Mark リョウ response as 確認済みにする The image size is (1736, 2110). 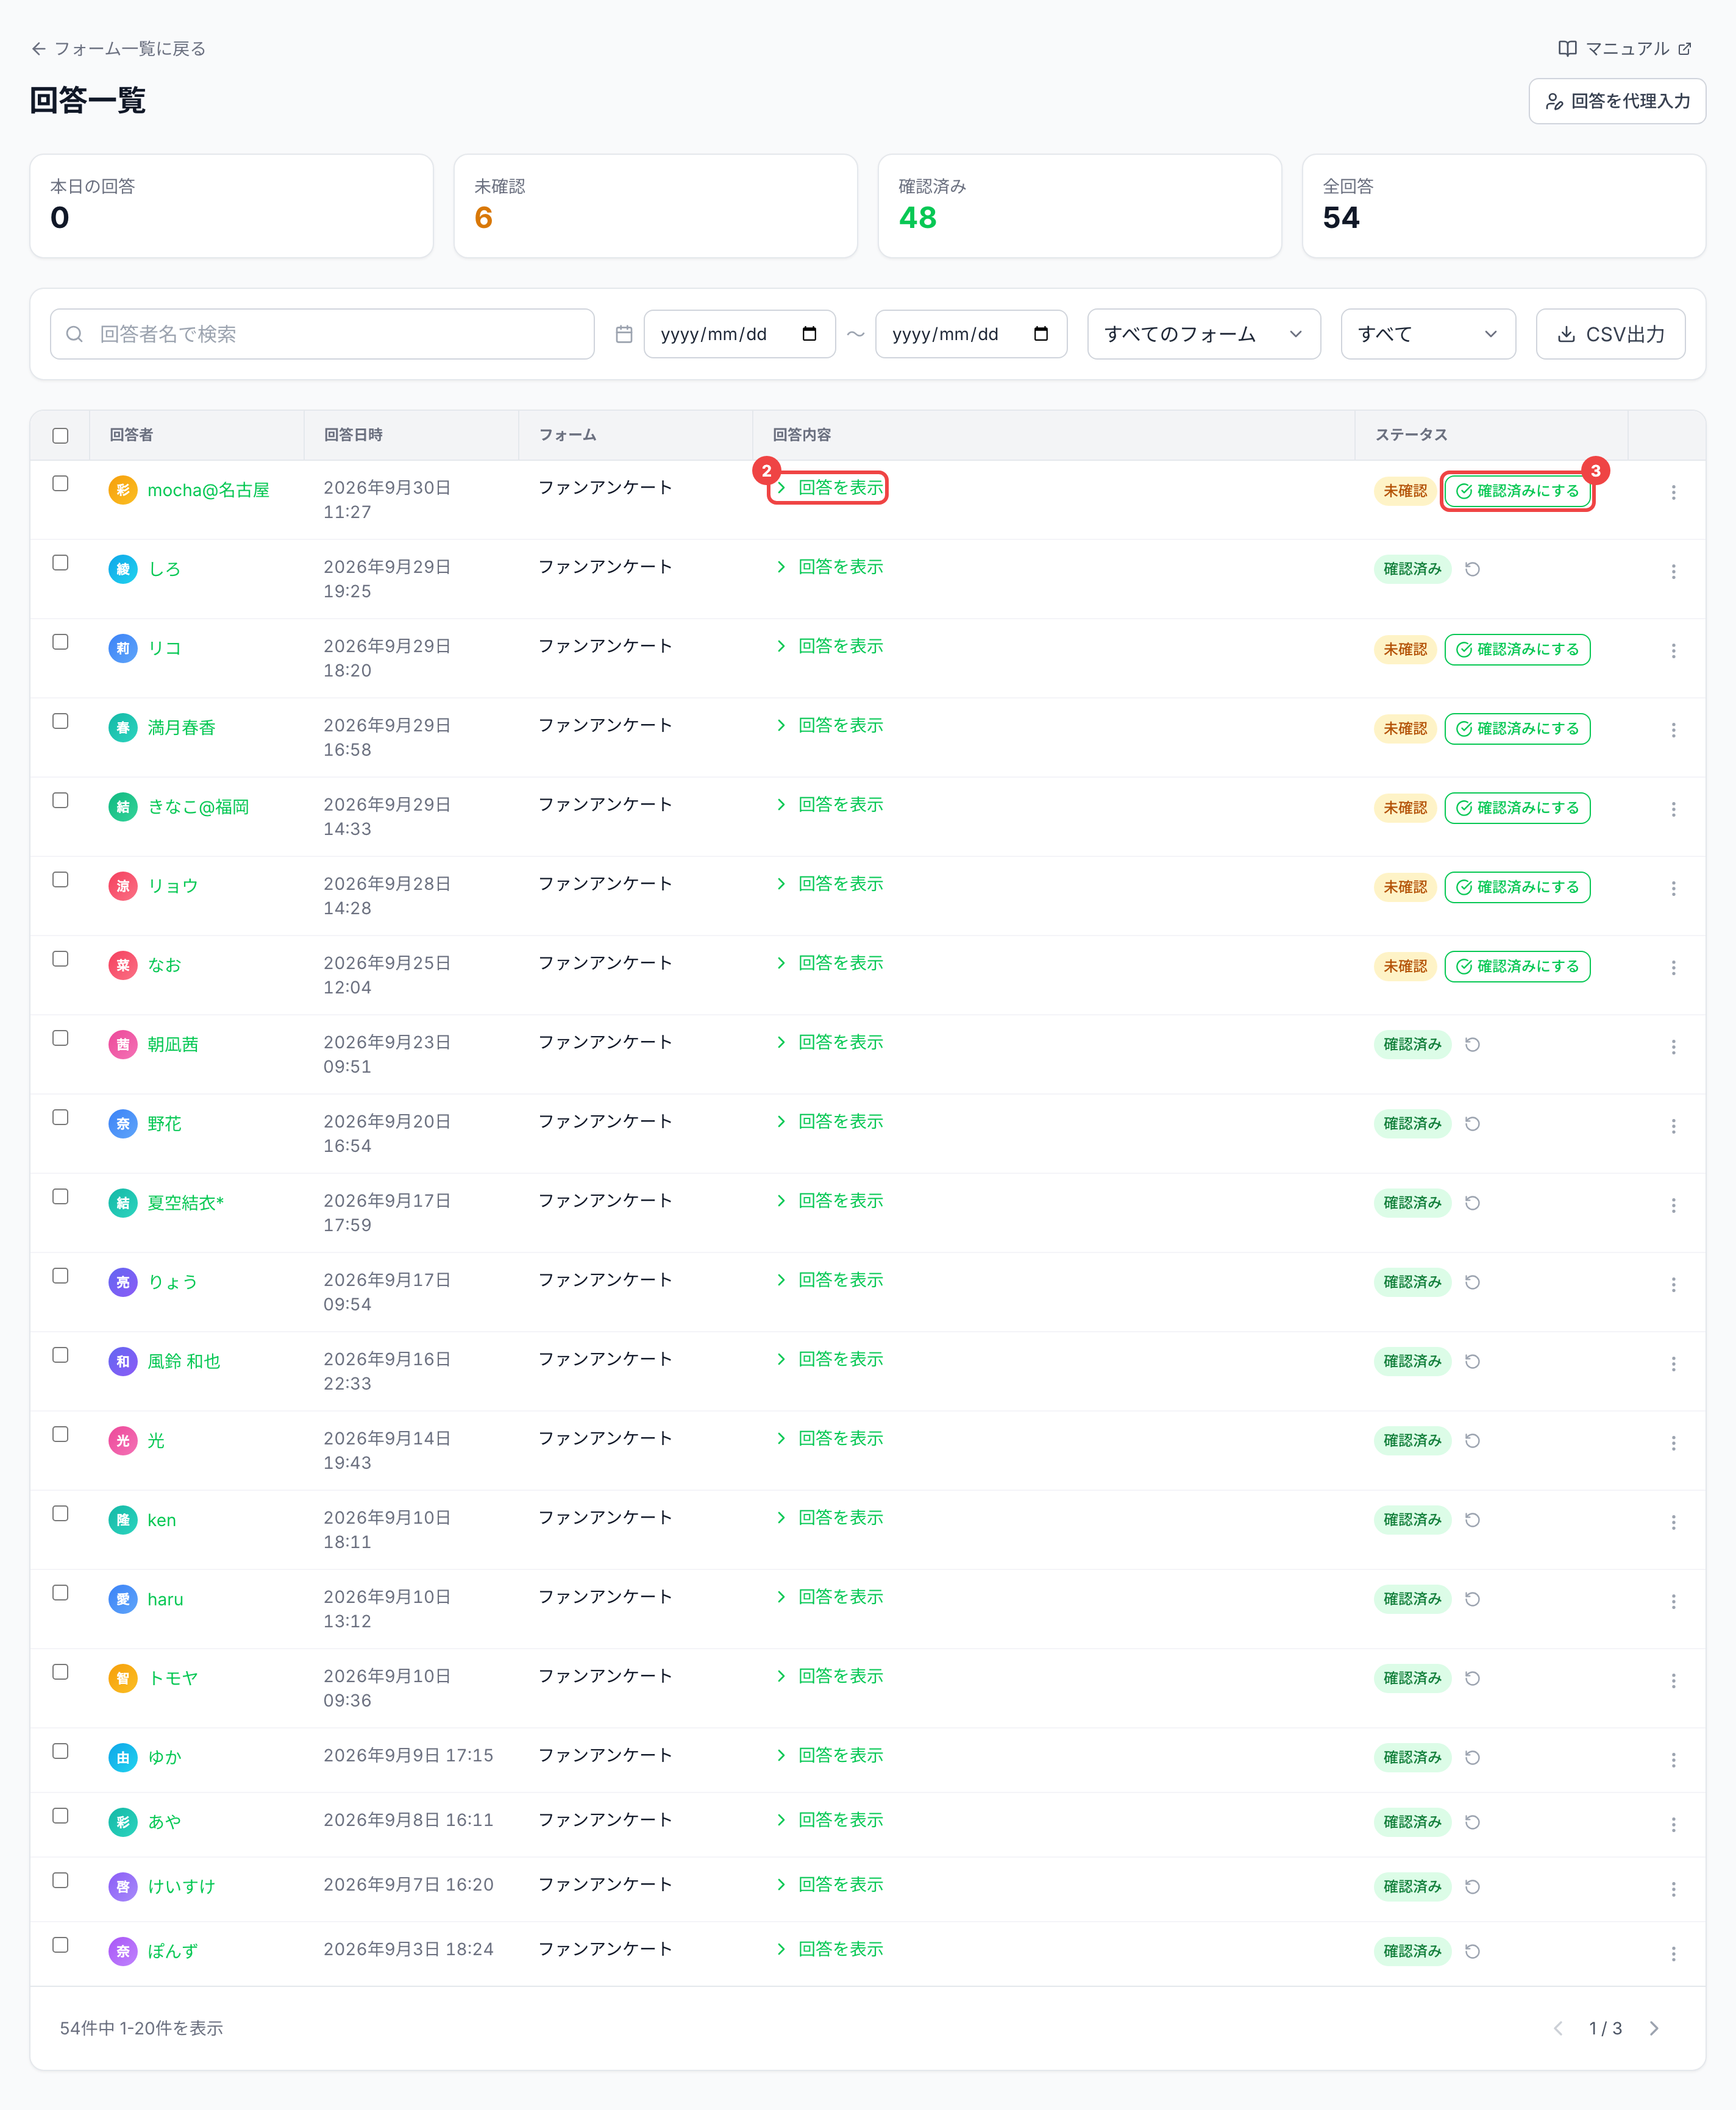pos(1517,887)
